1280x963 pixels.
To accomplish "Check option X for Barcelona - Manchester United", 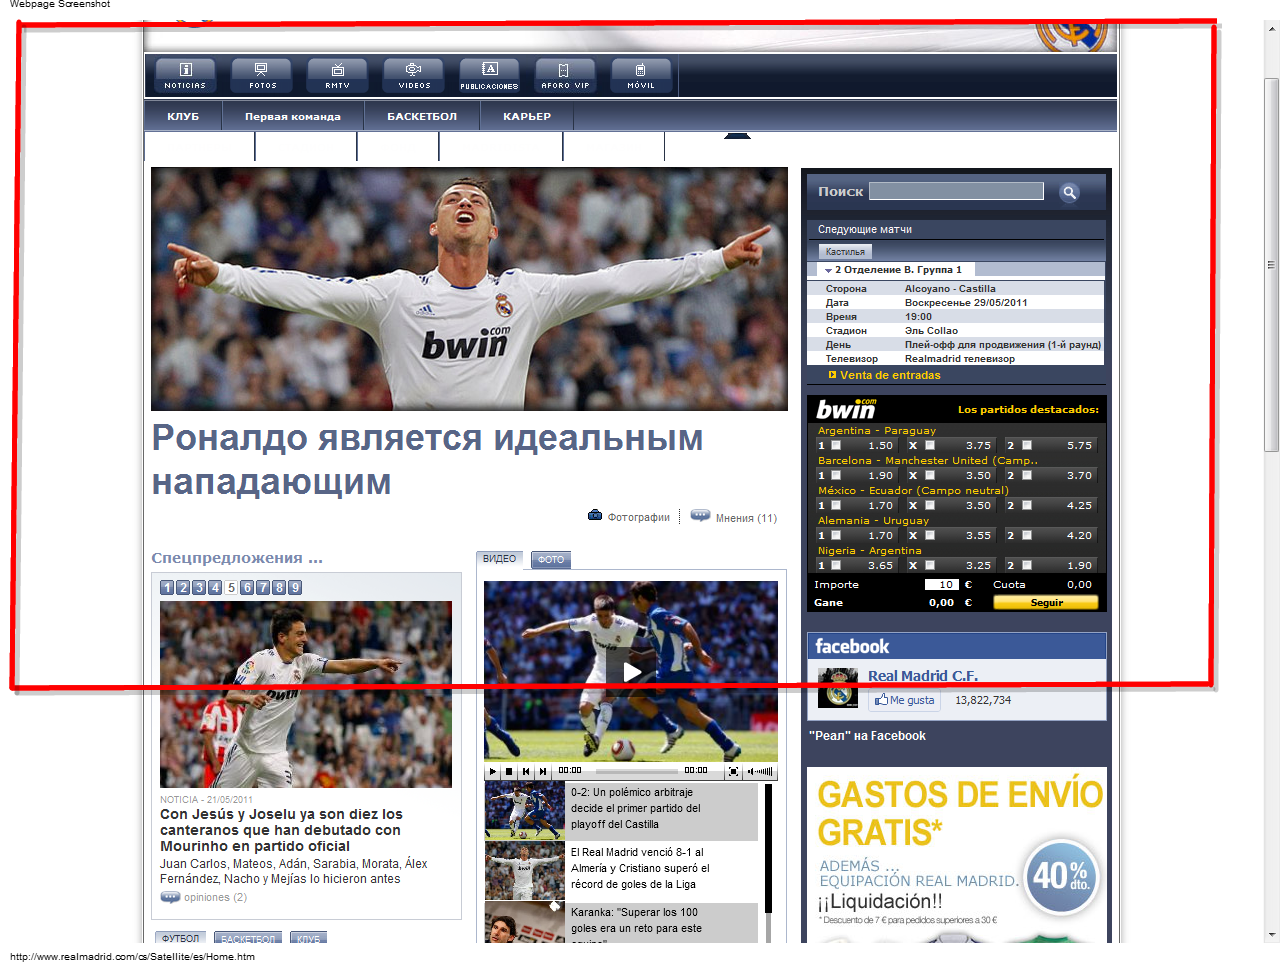I will [x=930, y=476].
